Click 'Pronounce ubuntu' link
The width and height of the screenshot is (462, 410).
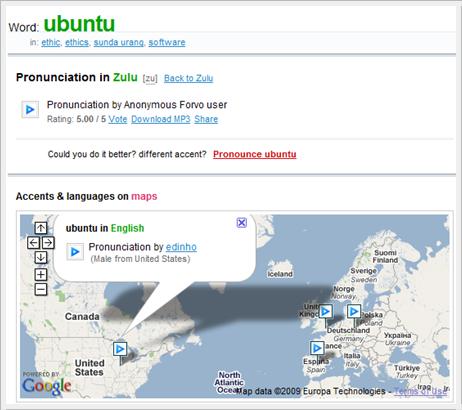click(255, 154)
